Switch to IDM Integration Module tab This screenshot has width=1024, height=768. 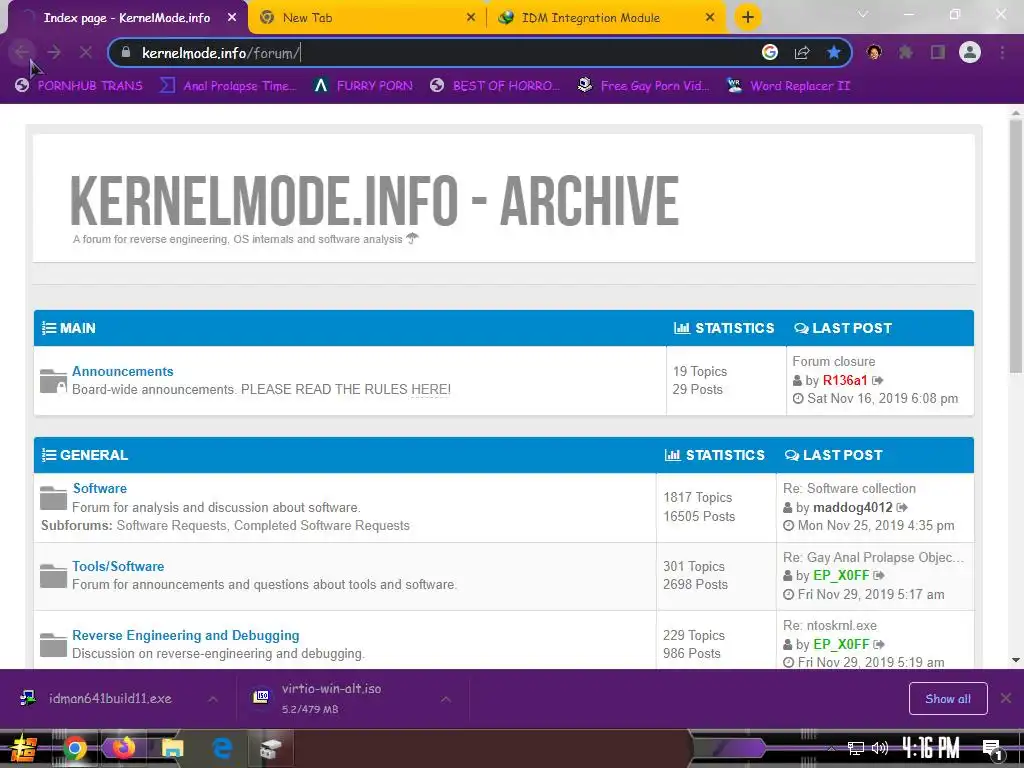pyautogui.click(x=606, y=18)
